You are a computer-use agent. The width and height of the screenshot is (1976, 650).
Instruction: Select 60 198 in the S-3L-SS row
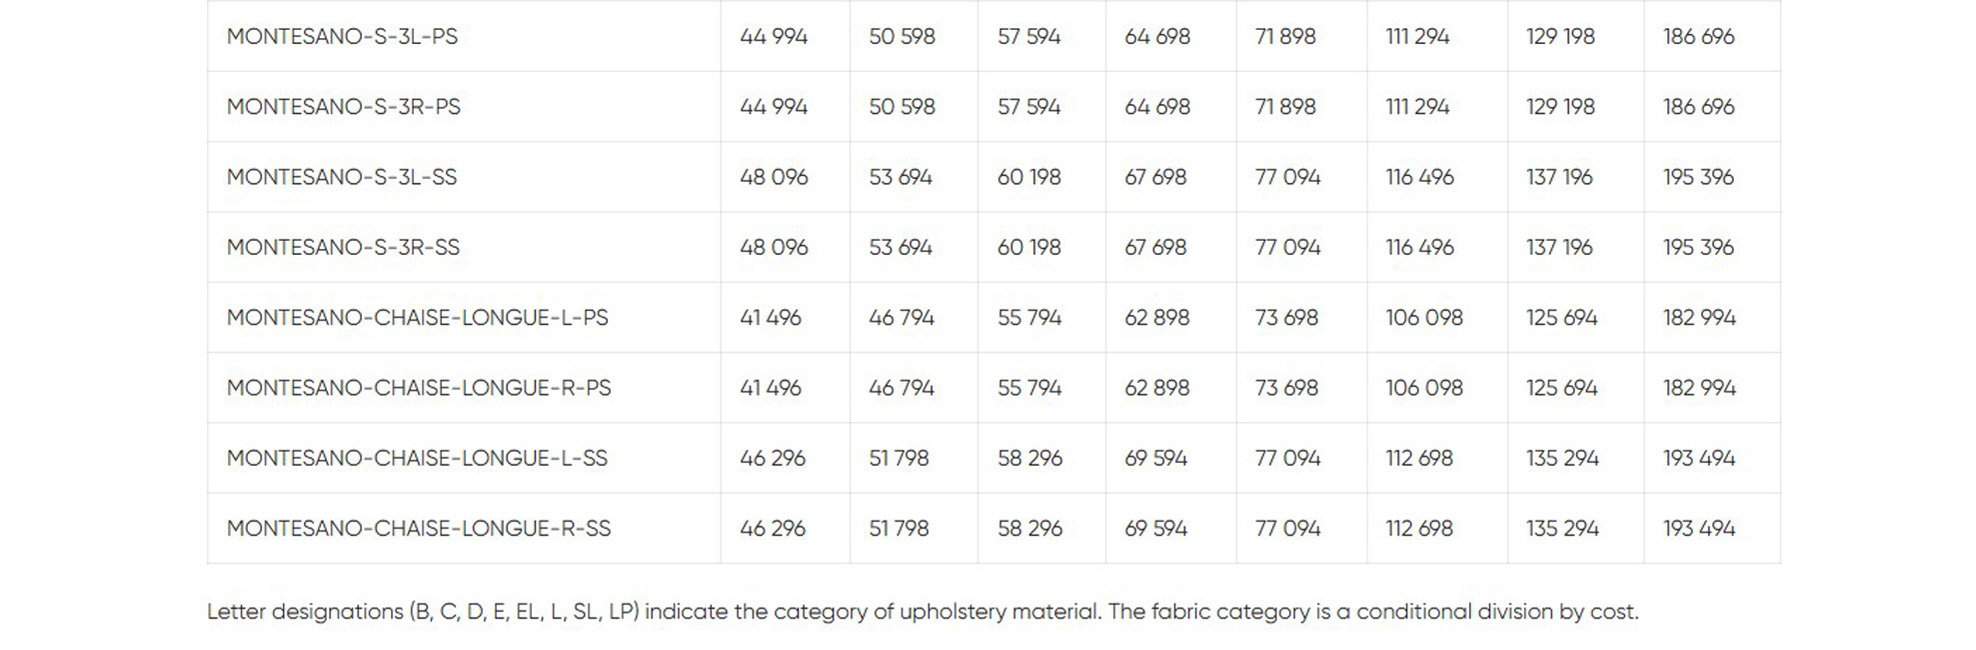point(1028,177)
